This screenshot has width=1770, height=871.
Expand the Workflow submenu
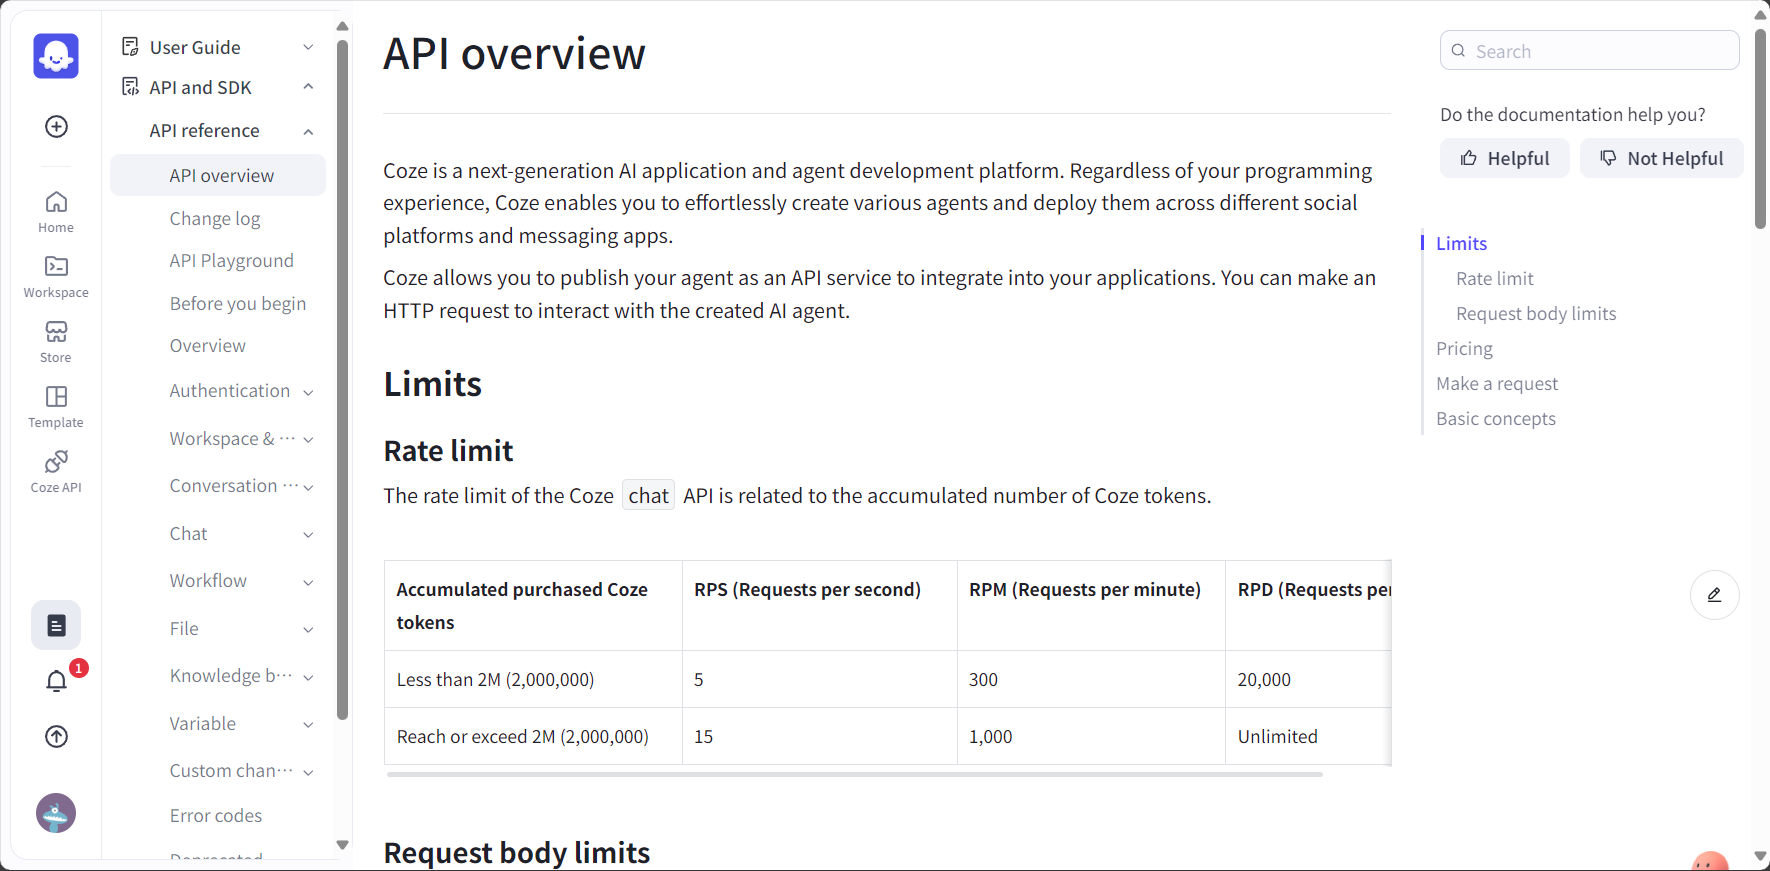tap(308, 582)
